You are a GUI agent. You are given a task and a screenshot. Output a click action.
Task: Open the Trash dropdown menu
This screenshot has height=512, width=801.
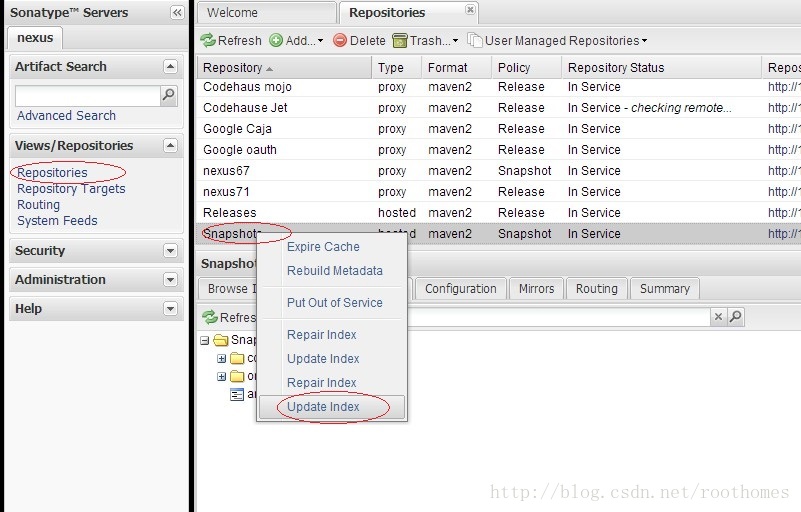426,40
